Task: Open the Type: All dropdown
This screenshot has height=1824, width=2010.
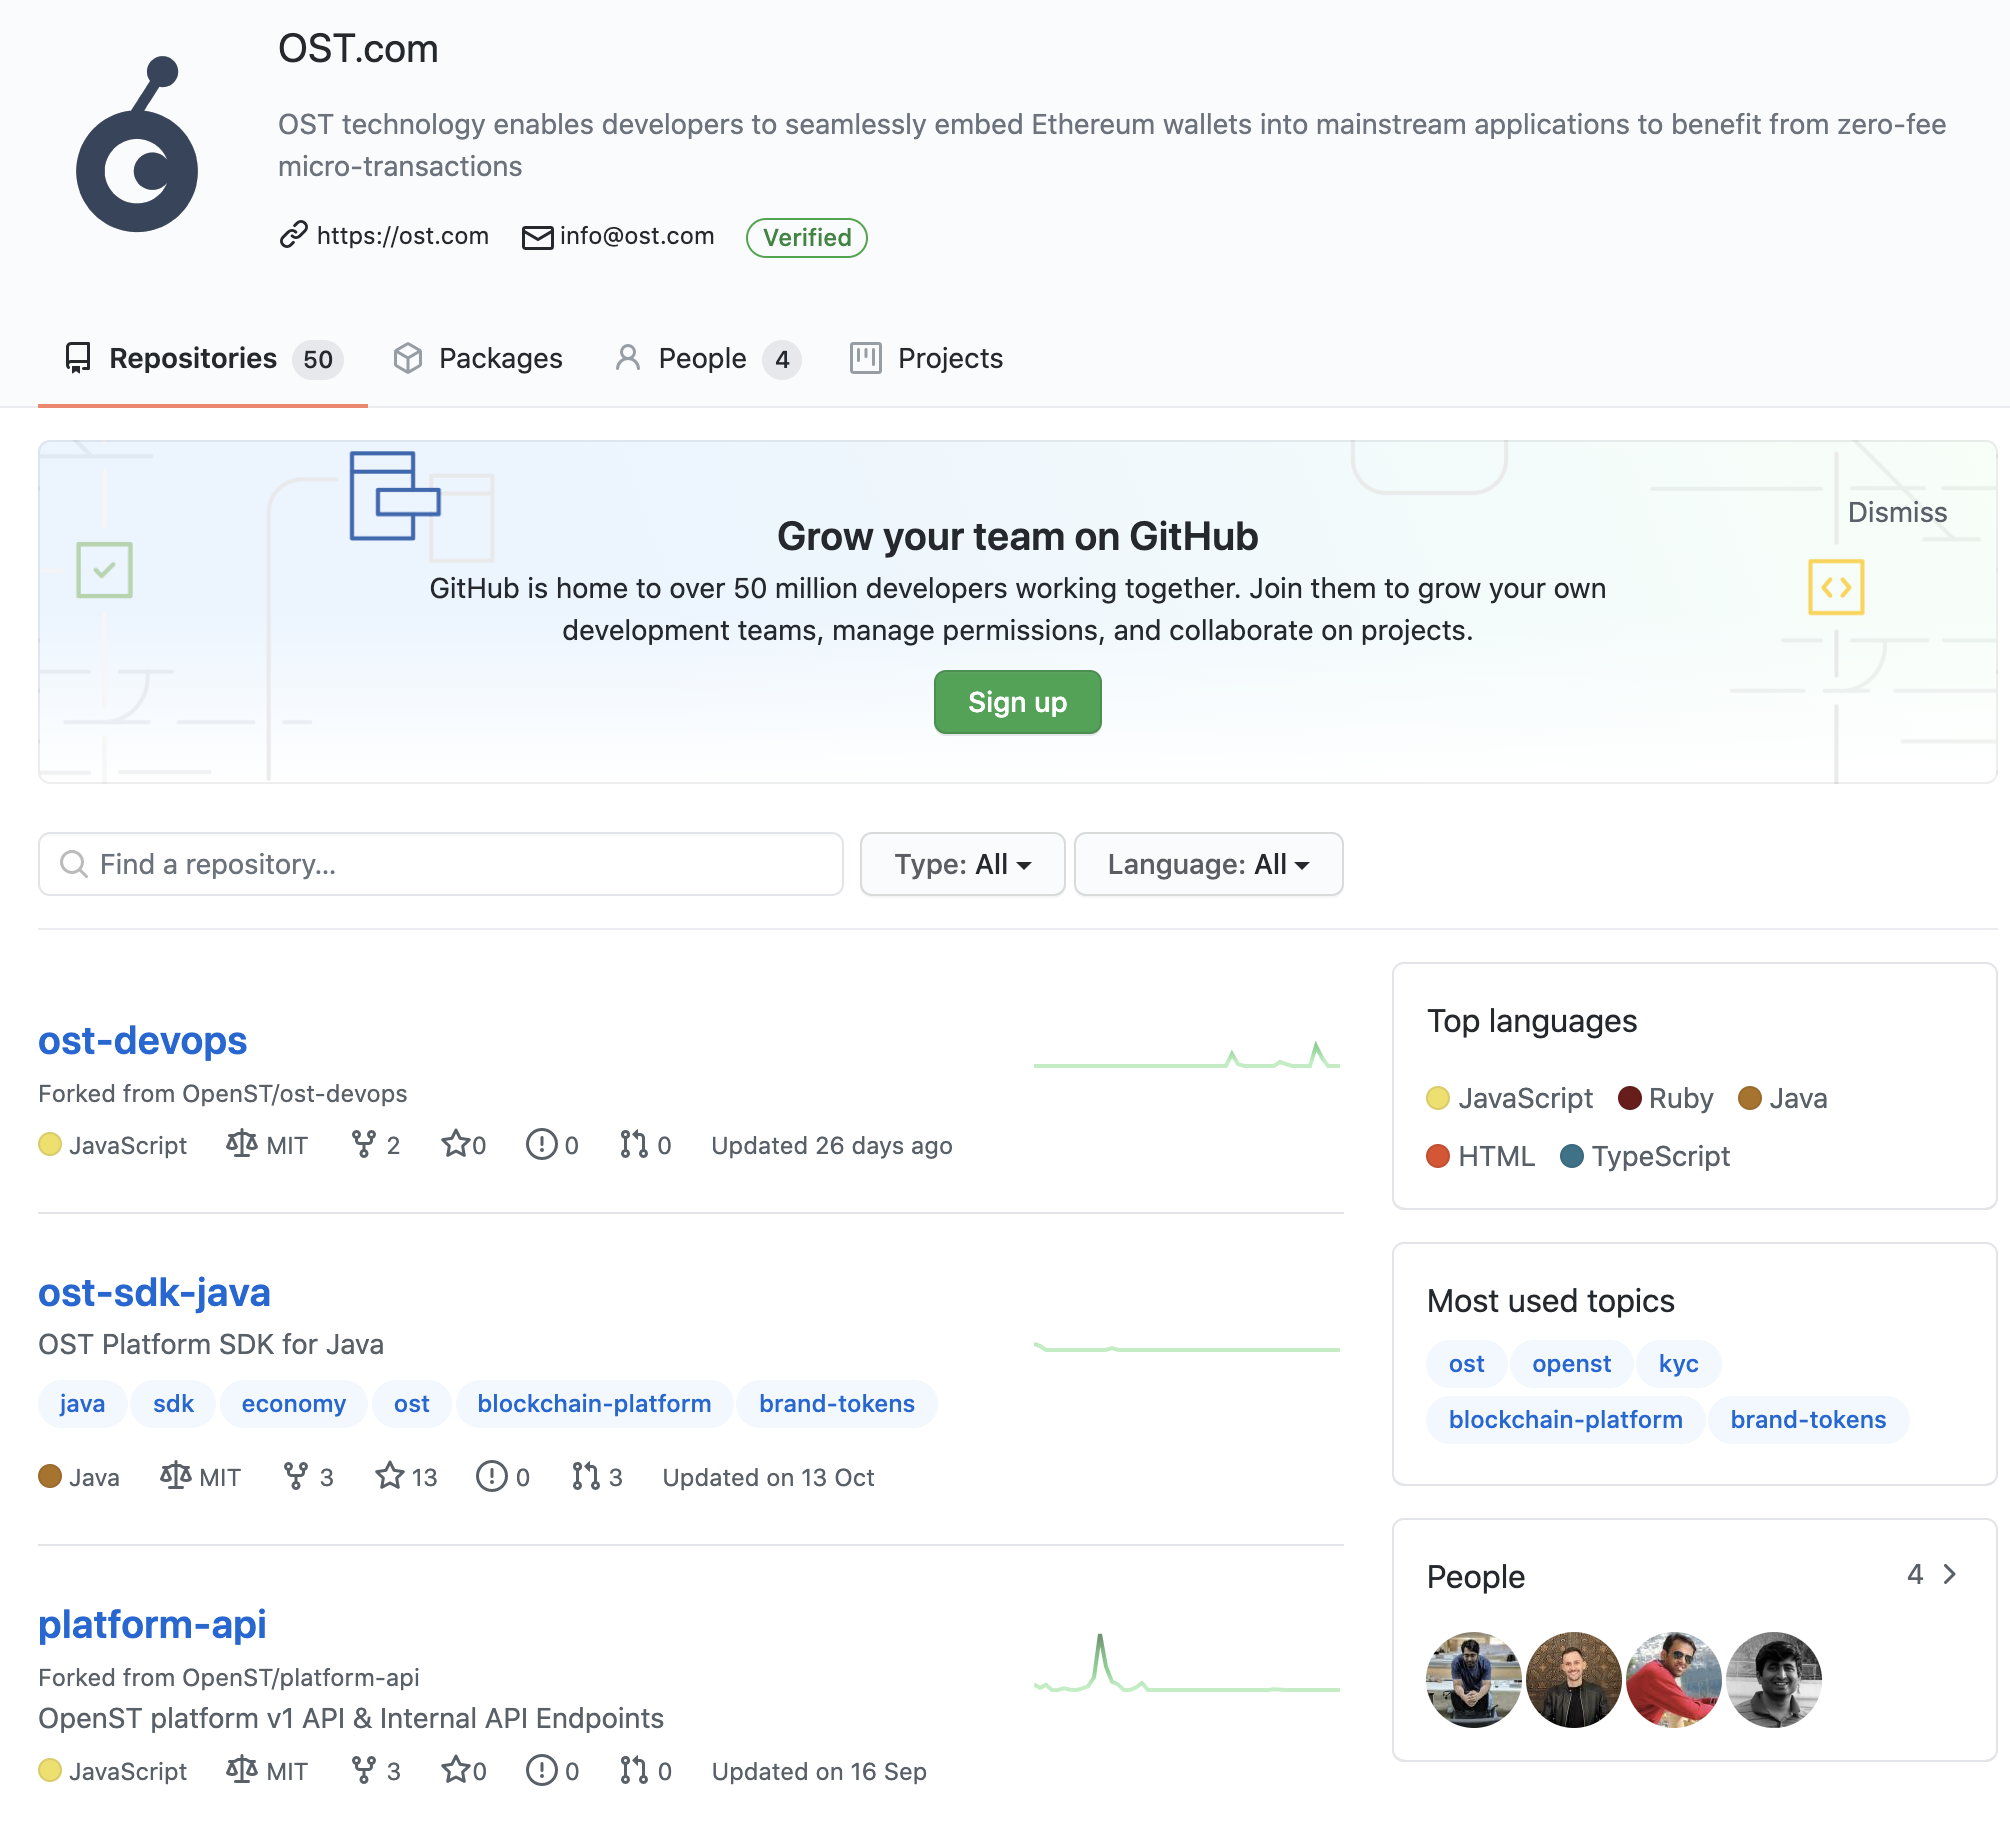Action: click(x=962, y=864)
